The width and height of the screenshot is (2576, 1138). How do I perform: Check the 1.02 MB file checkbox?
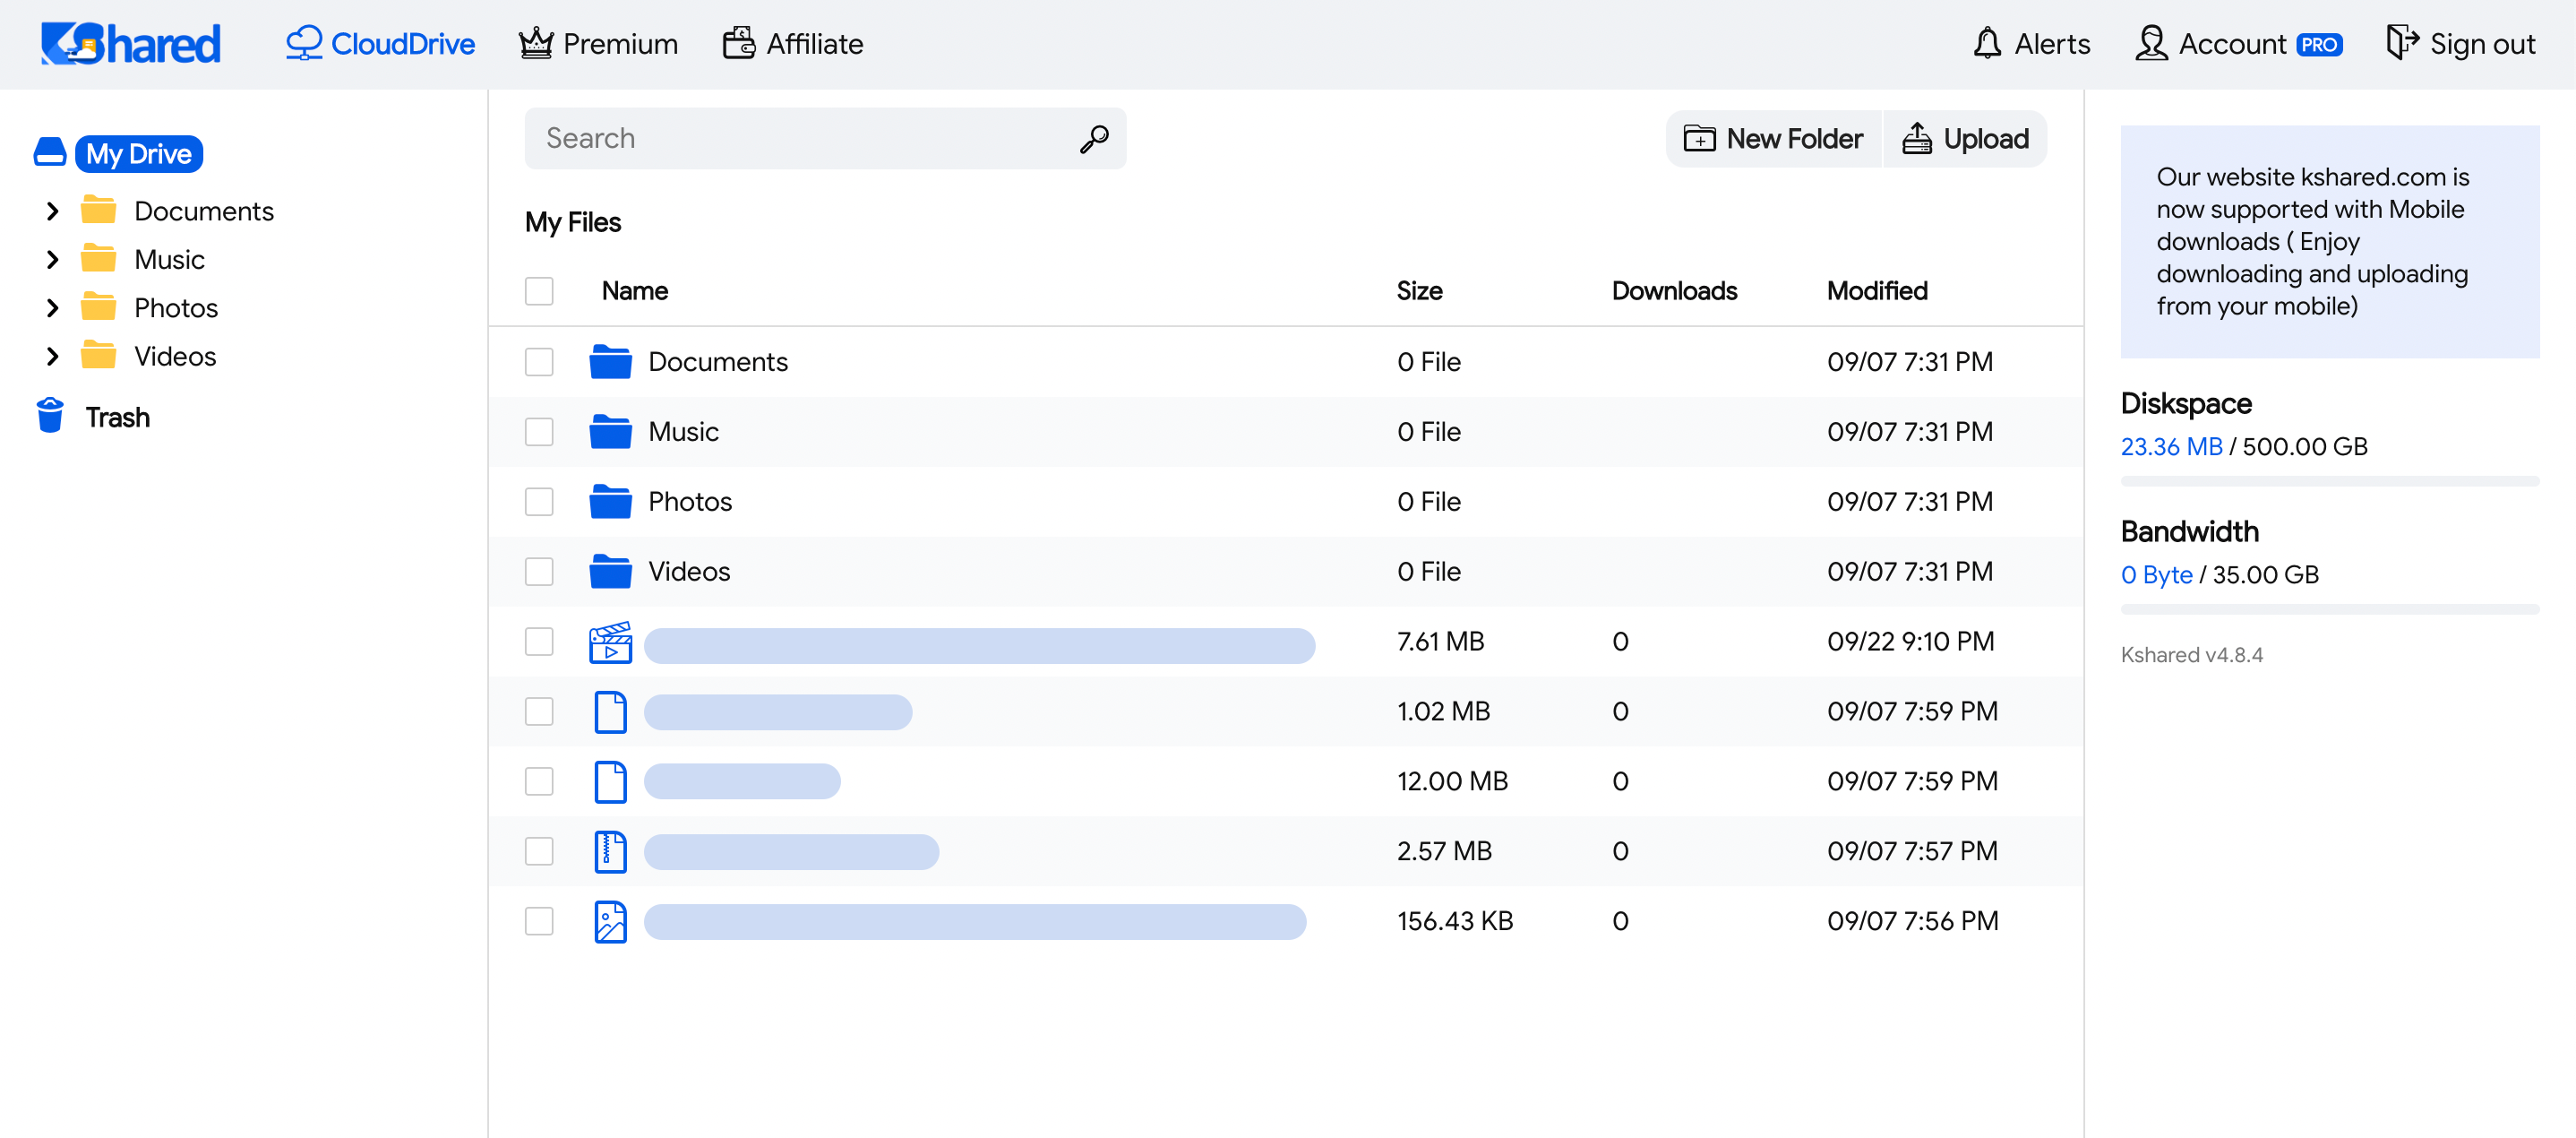[x=539, y=712]
